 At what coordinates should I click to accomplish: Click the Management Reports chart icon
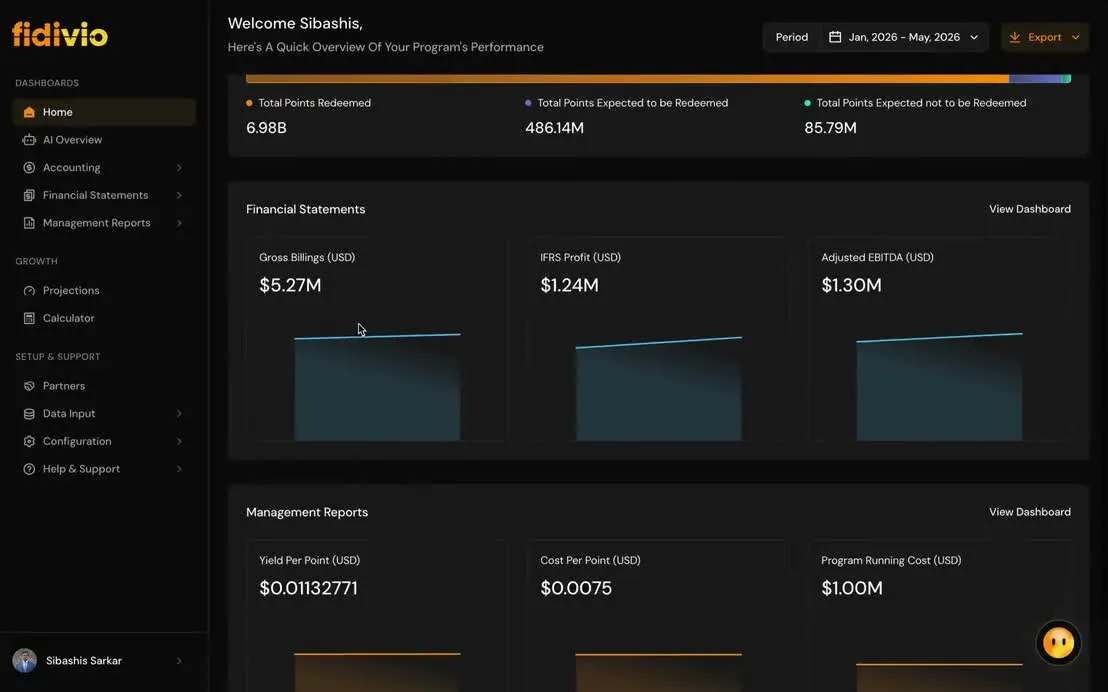29,223
